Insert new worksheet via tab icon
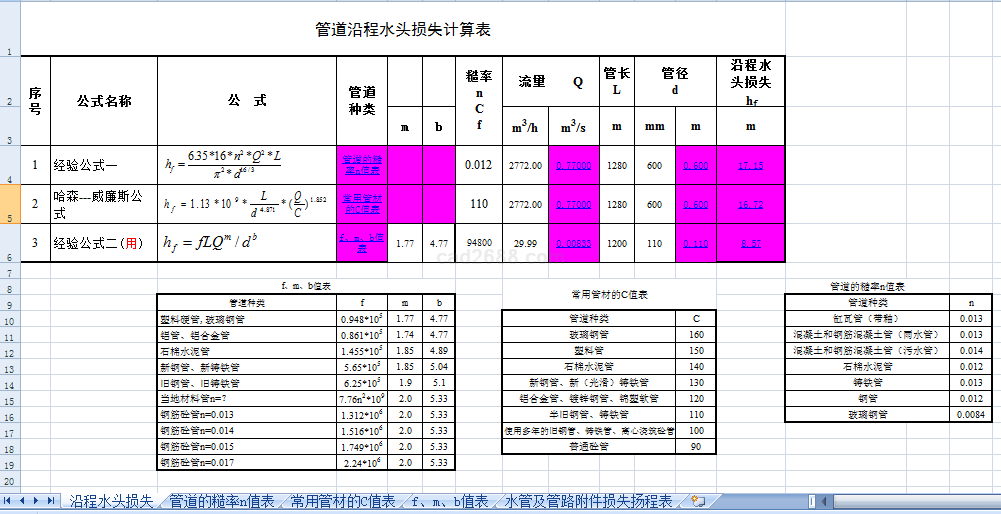Screen dimensions: 1001x514 (x=698, y=501)
